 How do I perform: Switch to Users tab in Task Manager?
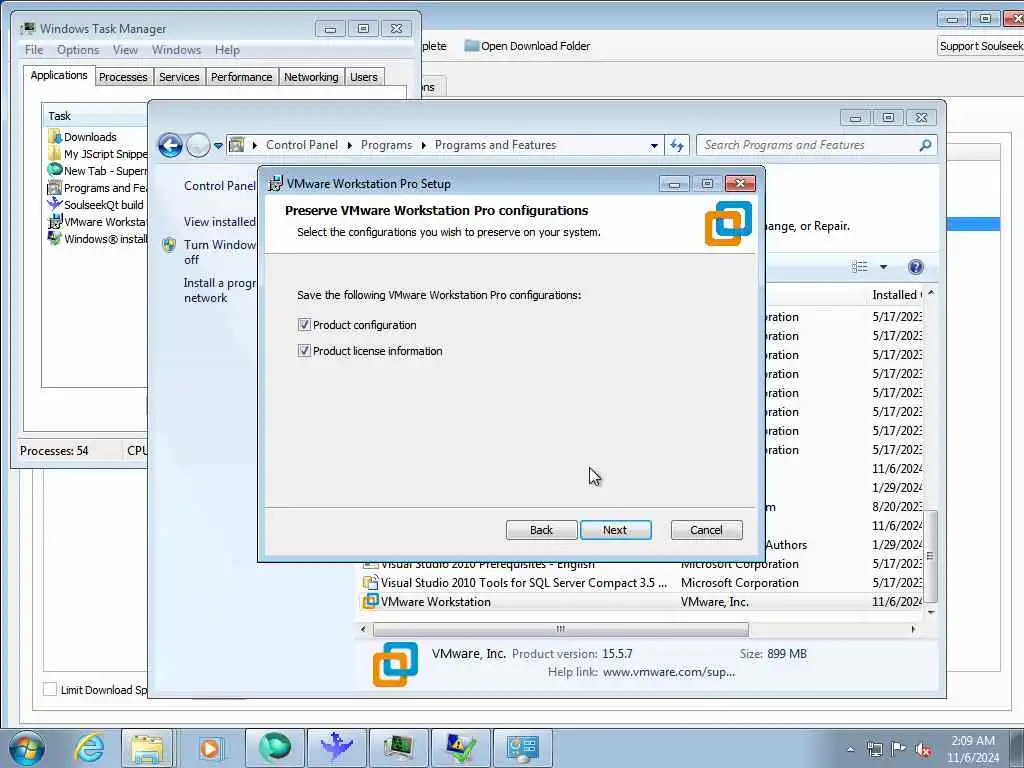click(x=364, y=77)
